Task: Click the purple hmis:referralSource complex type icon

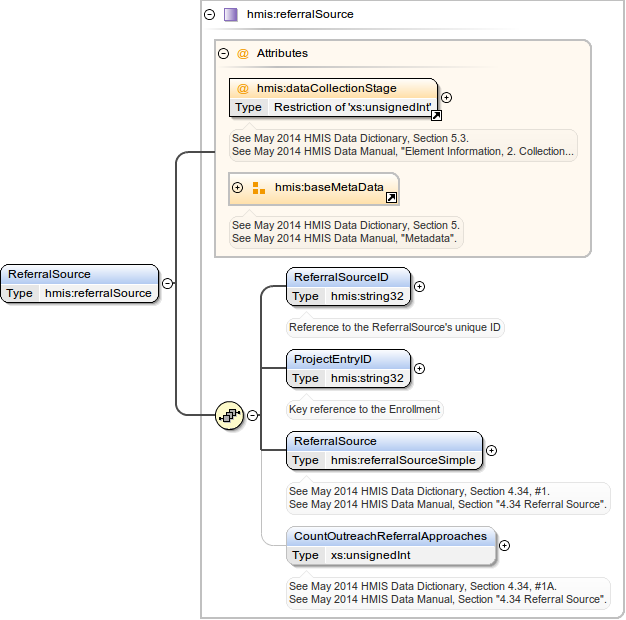Action: tap(231, 15)
